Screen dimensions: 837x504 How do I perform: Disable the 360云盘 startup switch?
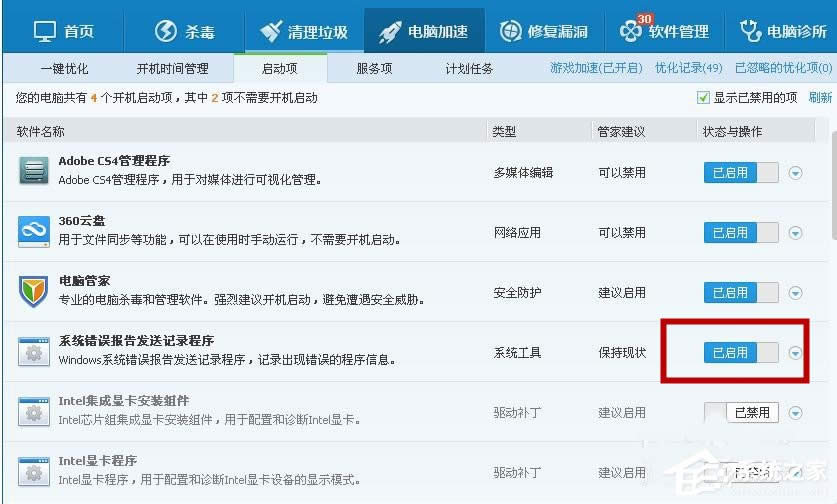[x=741, y=233]
